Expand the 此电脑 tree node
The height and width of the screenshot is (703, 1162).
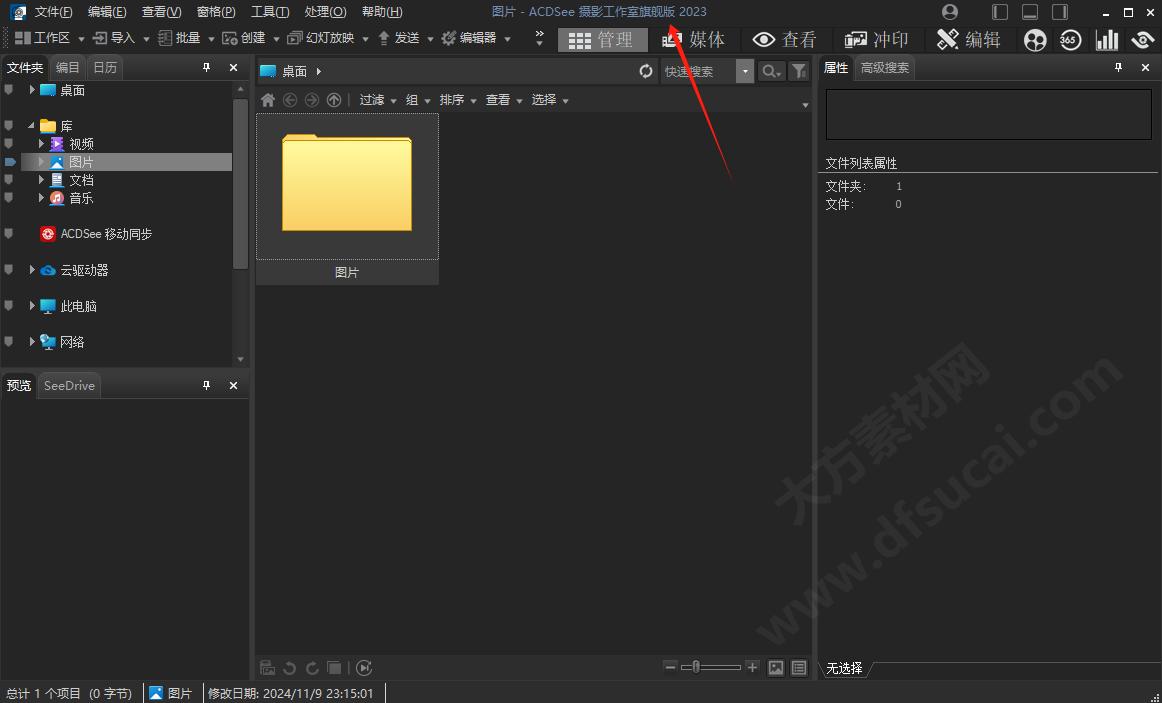click(32, 305)
